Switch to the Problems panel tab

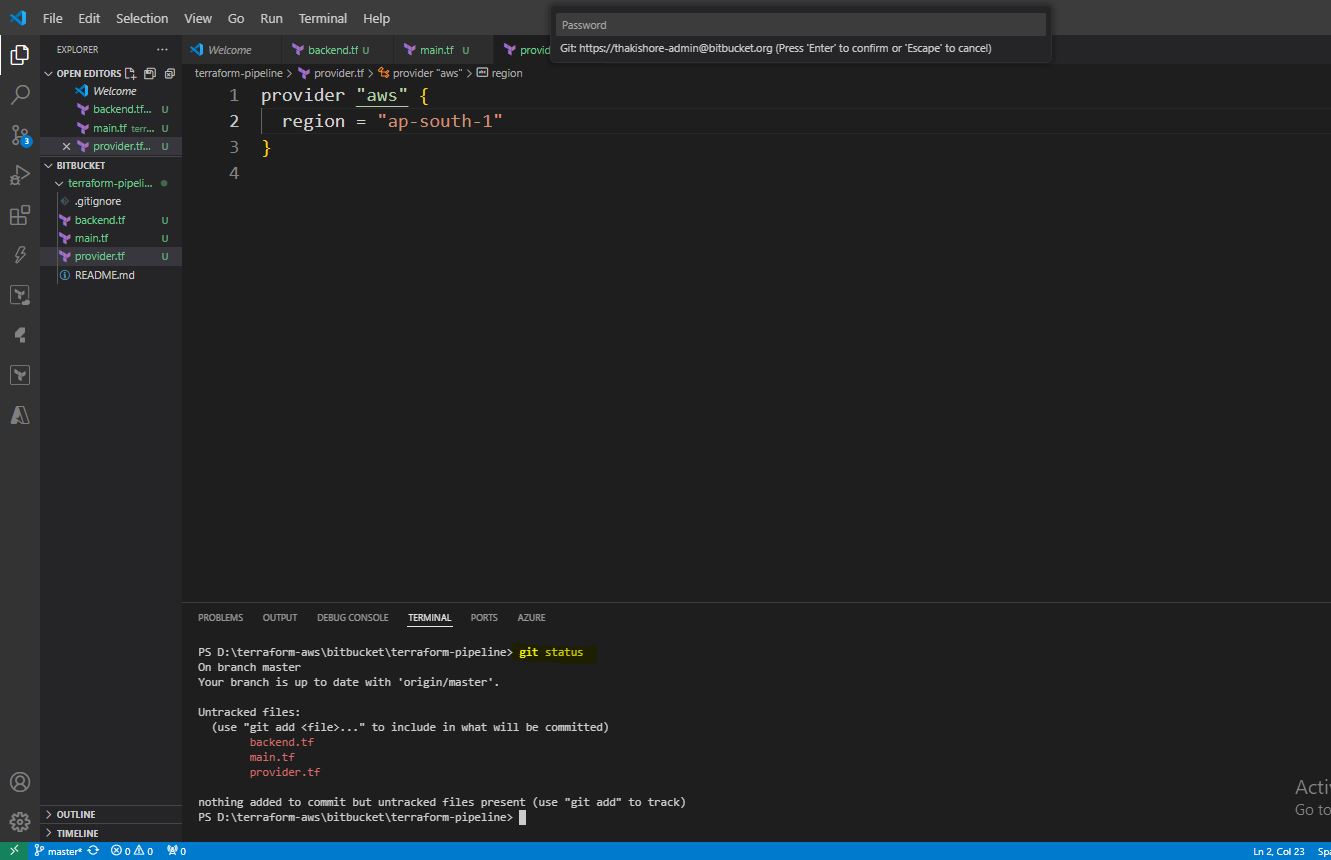coord(220,617)
